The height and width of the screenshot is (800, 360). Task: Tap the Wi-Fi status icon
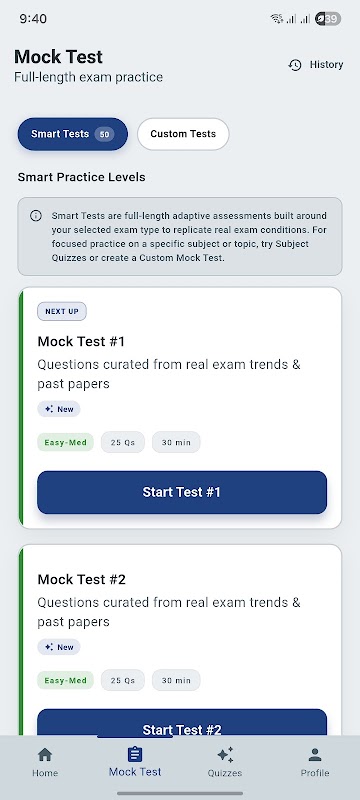276,19
